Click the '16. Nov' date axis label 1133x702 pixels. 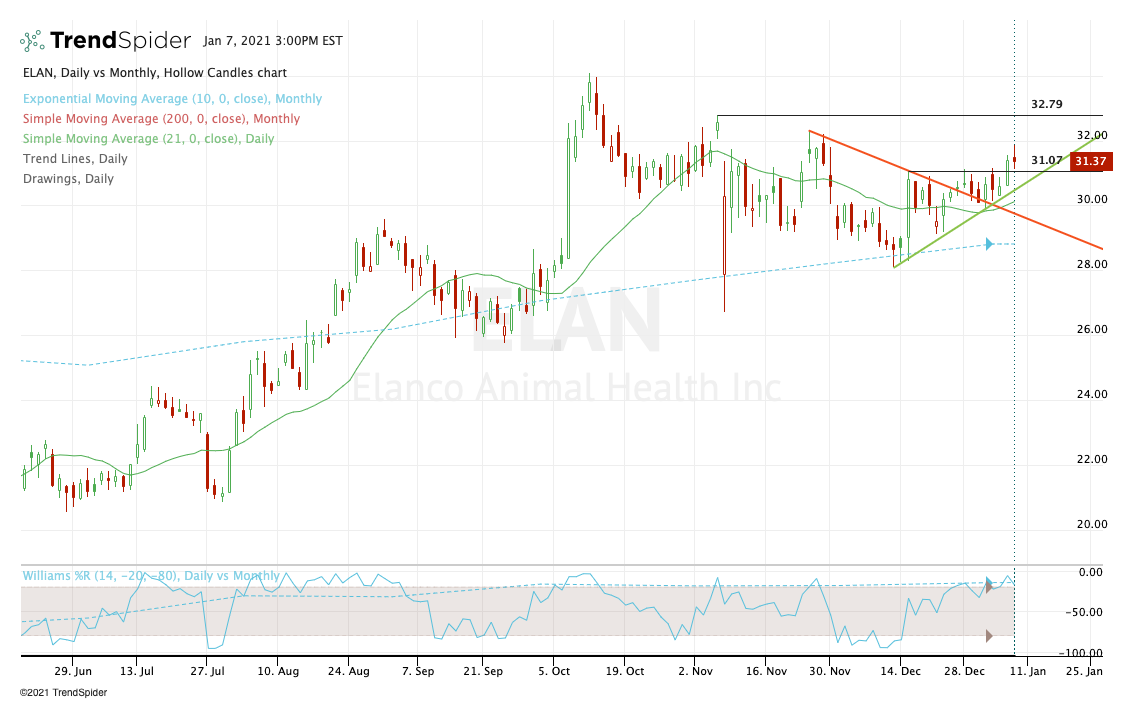tap(766, 671)
